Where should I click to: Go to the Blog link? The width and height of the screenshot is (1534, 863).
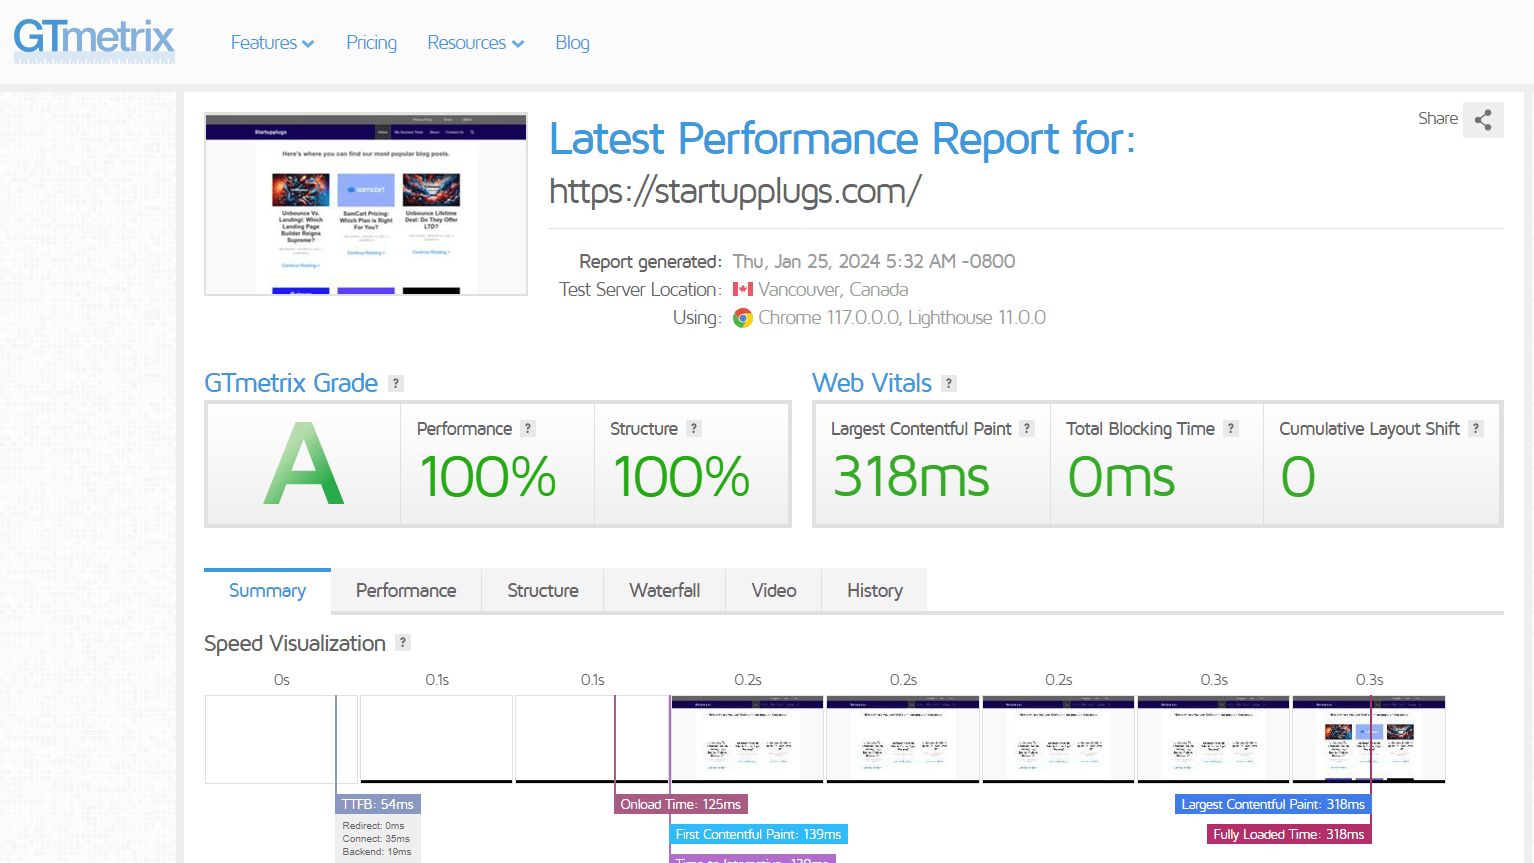572,43
